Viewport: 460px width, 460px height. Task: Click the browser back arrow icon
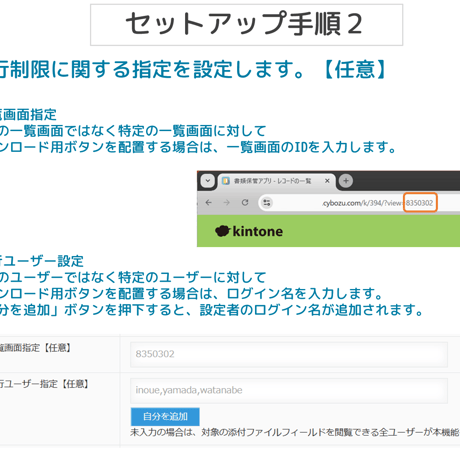[x=209, y=203]
